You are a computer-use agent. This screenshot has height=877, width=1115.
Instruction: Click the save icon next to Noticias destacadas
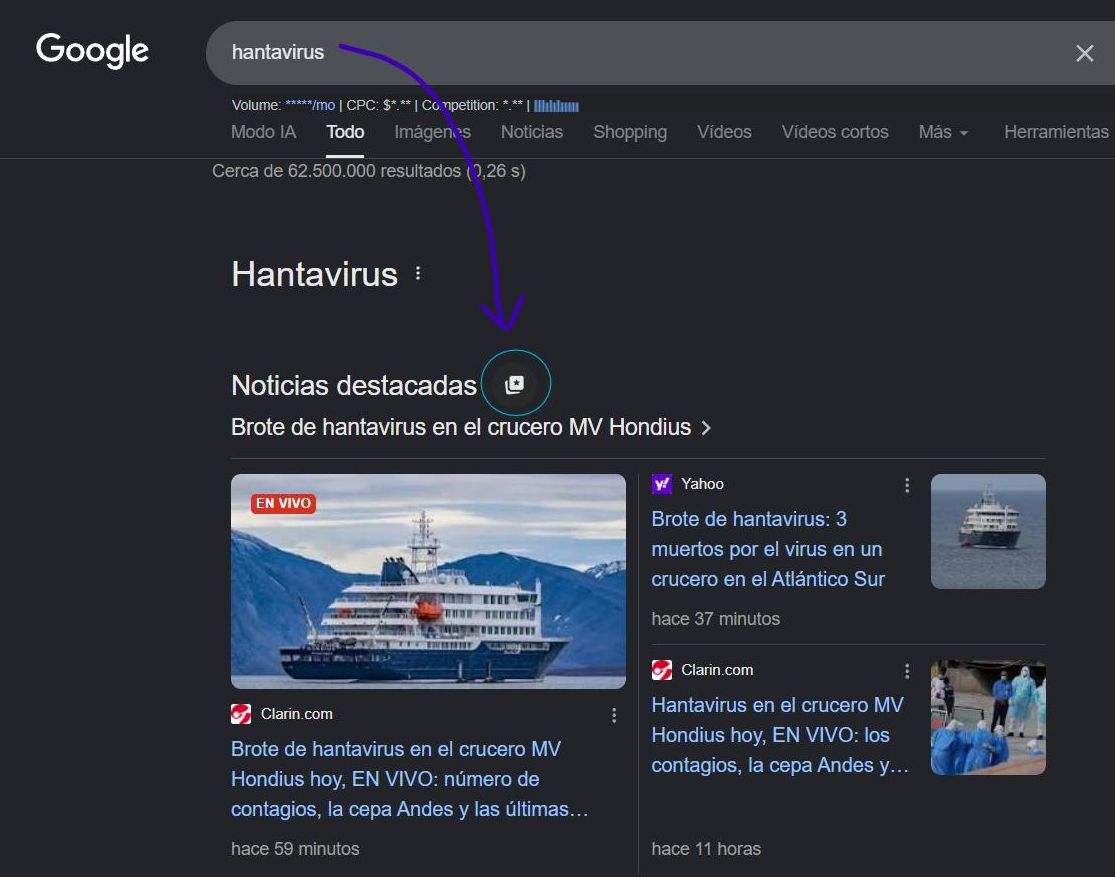click(x=515, y=384)
